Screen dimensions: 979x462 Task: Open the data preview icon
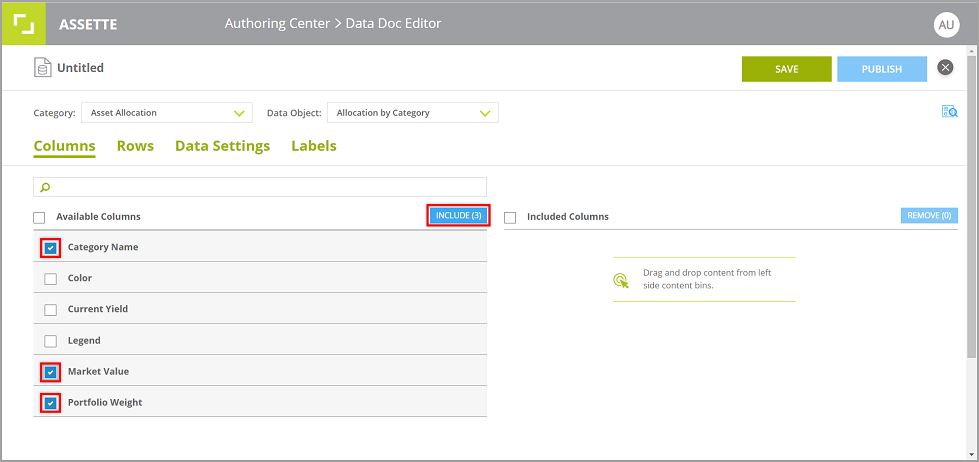pyautogui.click(x=950, y=112)
